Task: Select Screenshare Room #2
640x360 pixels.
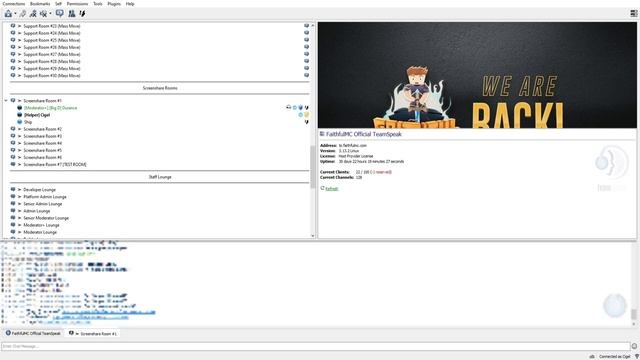Action: [42, 129]
